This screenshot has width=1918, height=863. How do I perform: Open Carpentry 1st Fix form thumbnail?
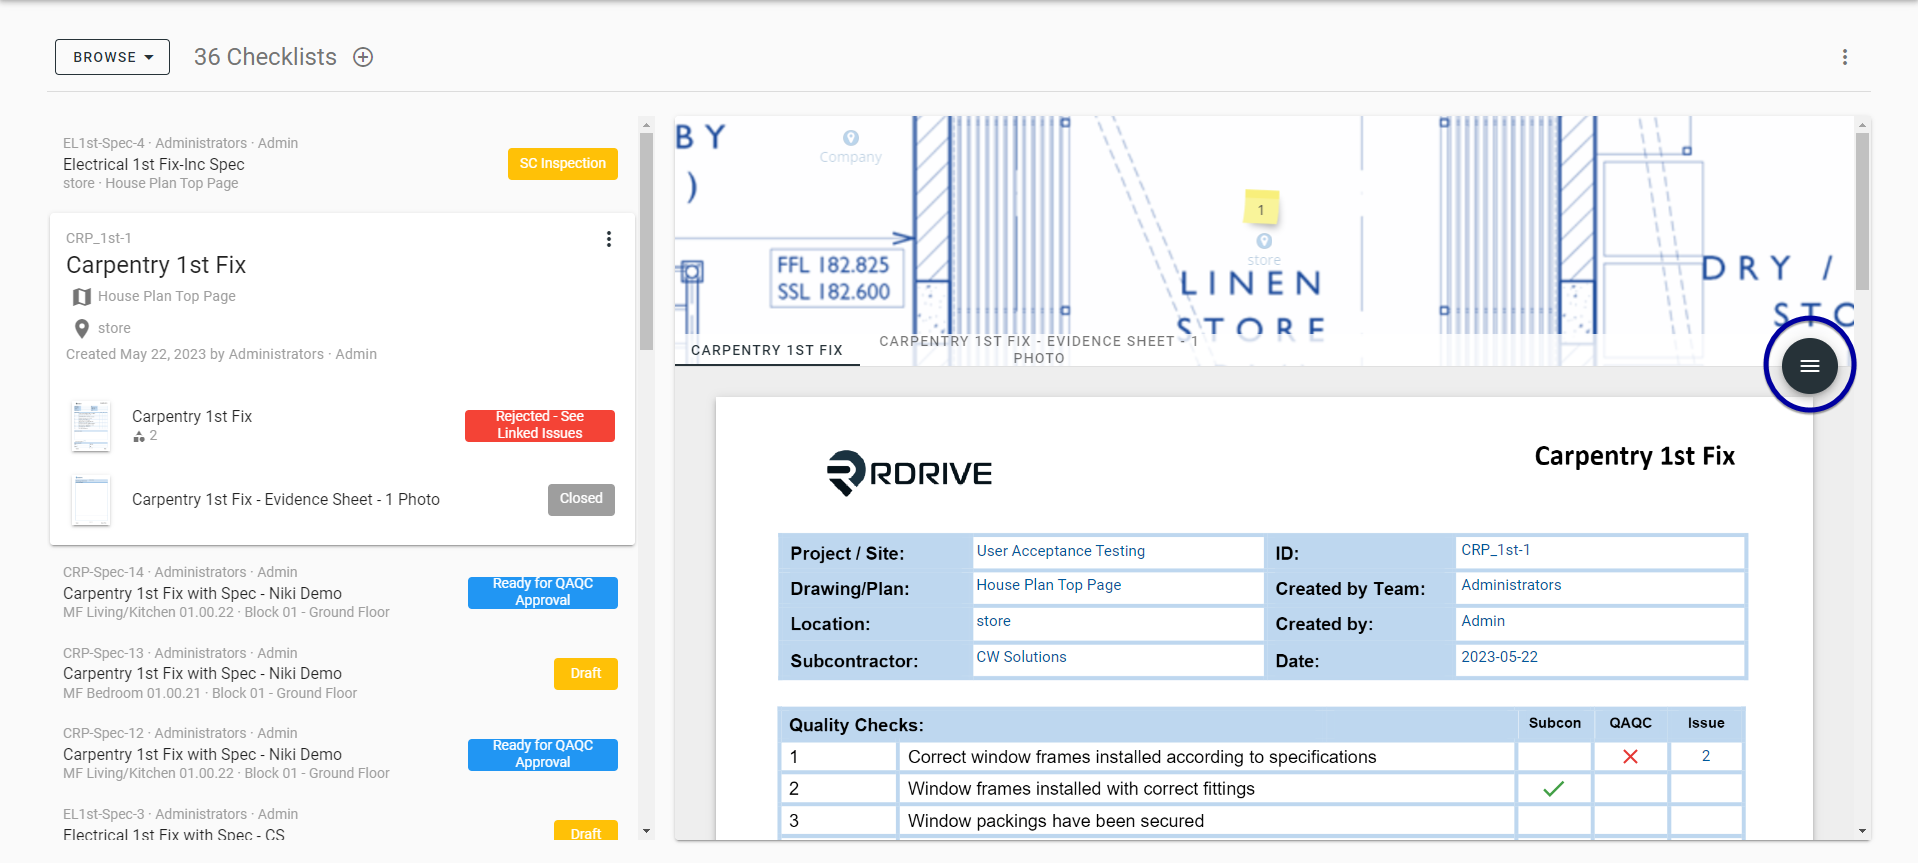click(91, 426)
